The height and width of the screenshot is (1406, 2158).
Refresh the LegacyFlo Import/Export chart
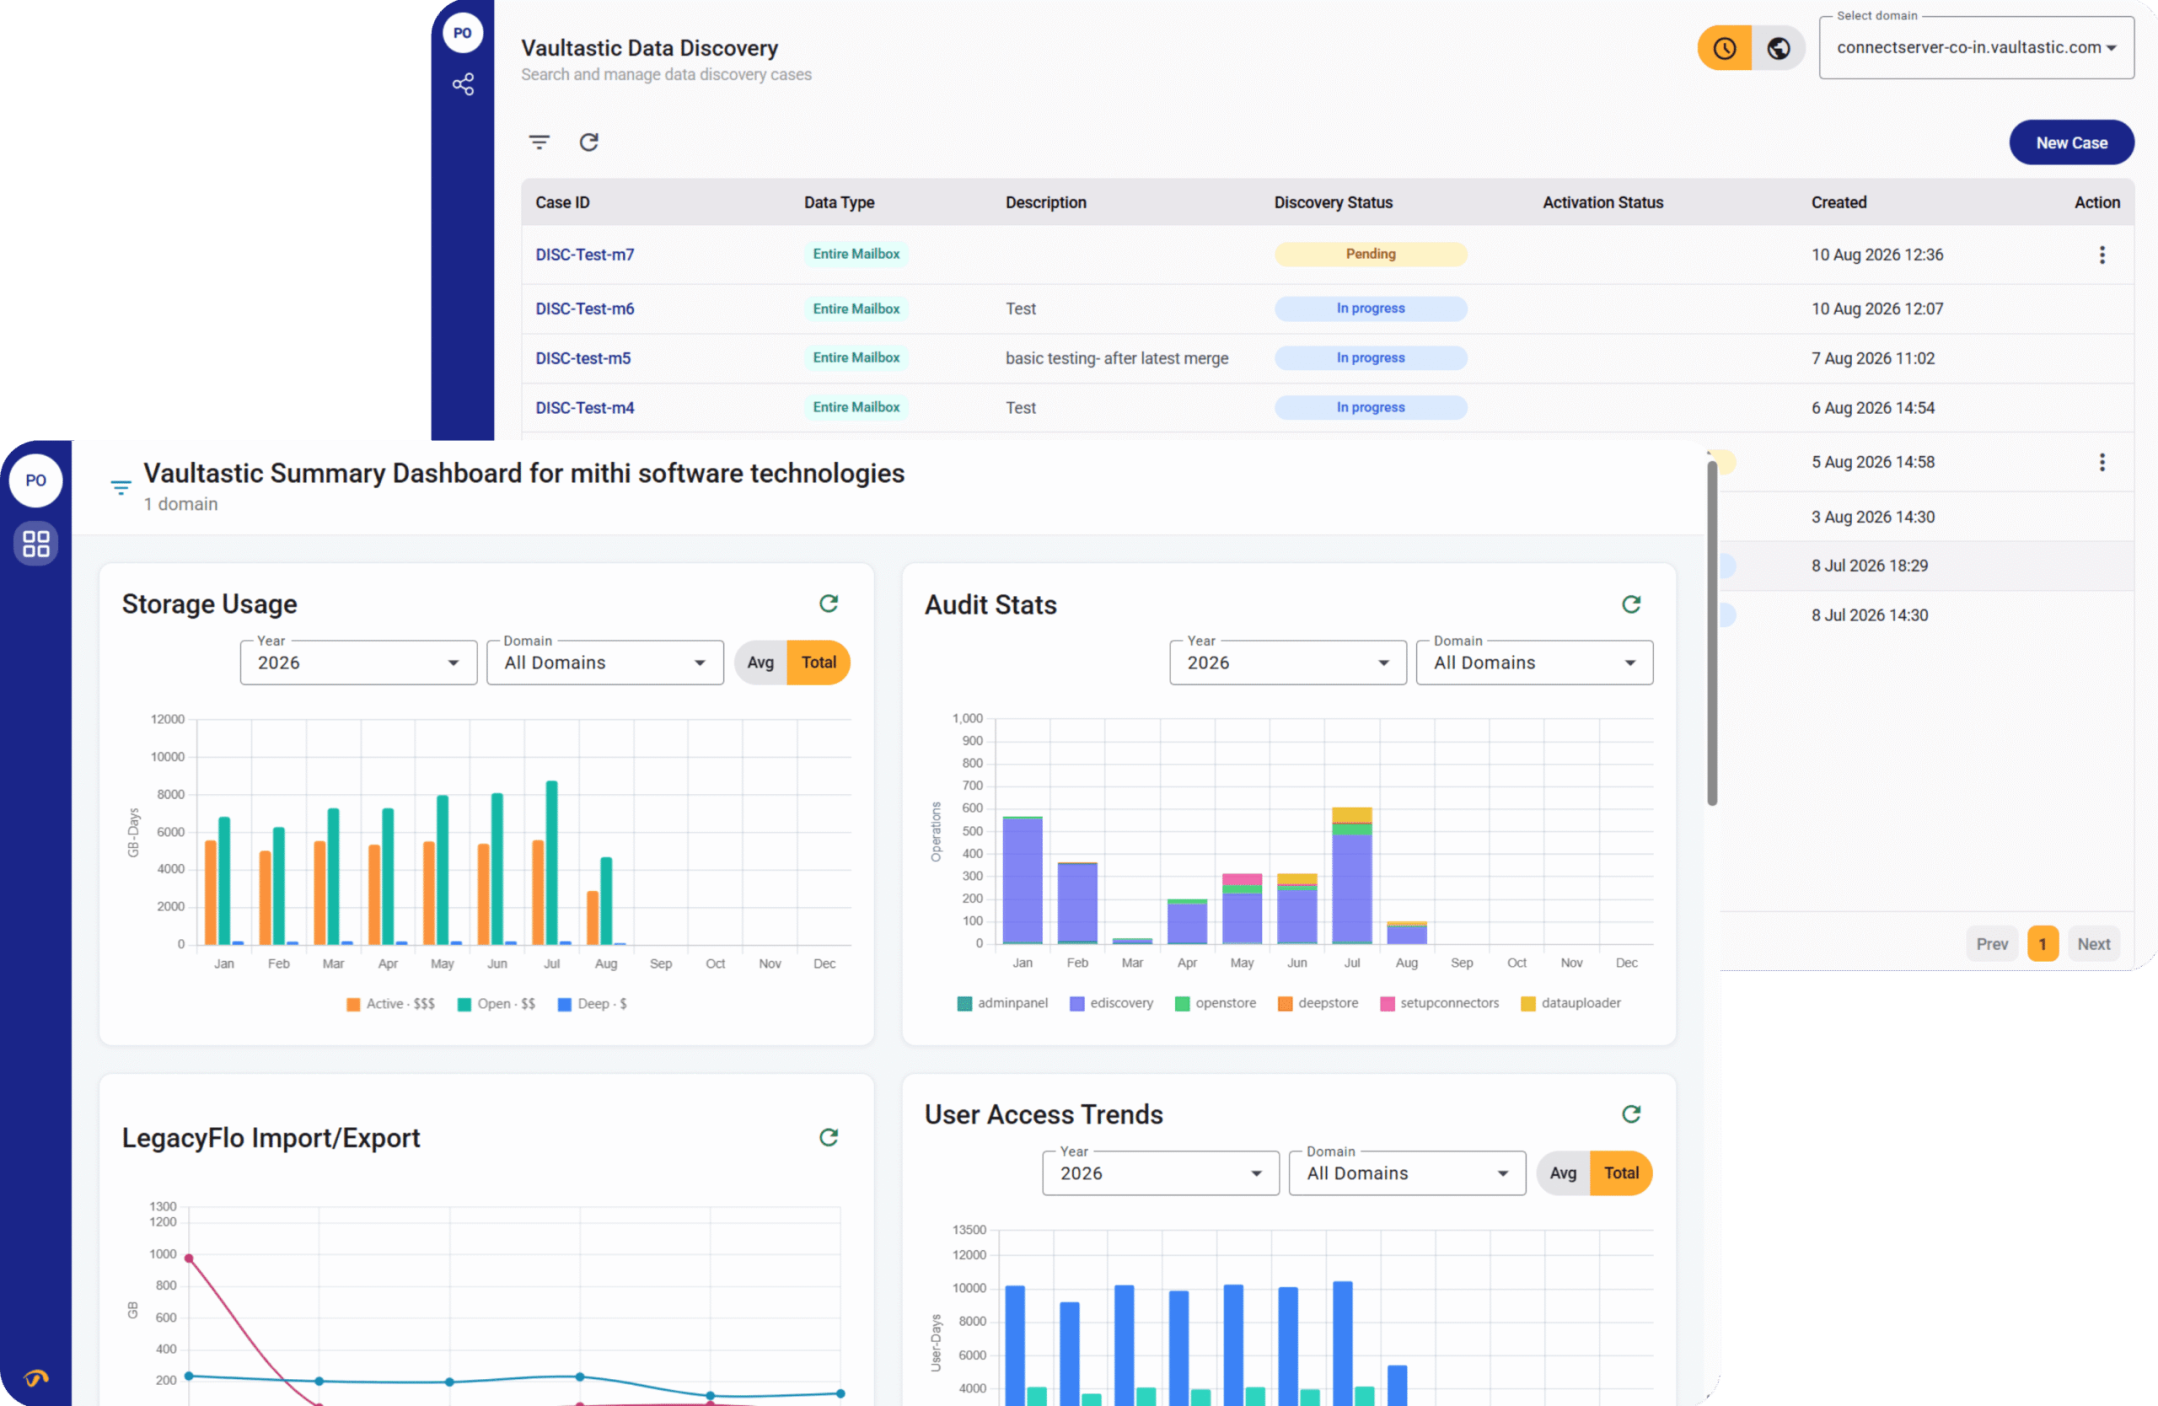pyautogui.click(x=829, y=1137)
